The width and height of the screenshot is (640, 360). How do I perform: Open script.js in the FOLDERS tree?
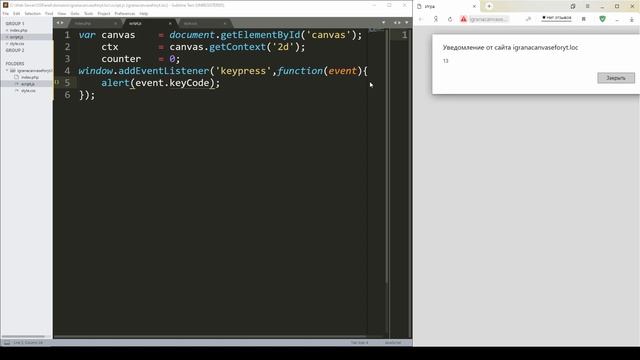pyautogui.click(x=28, y=84)
